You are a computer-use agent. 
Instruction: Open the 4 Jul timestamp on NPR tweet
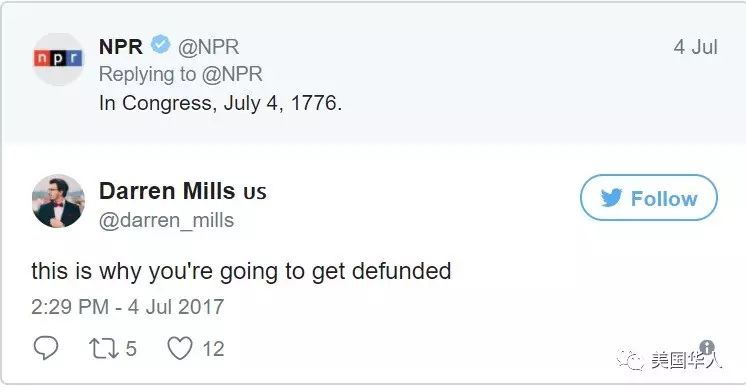(695, 47)
